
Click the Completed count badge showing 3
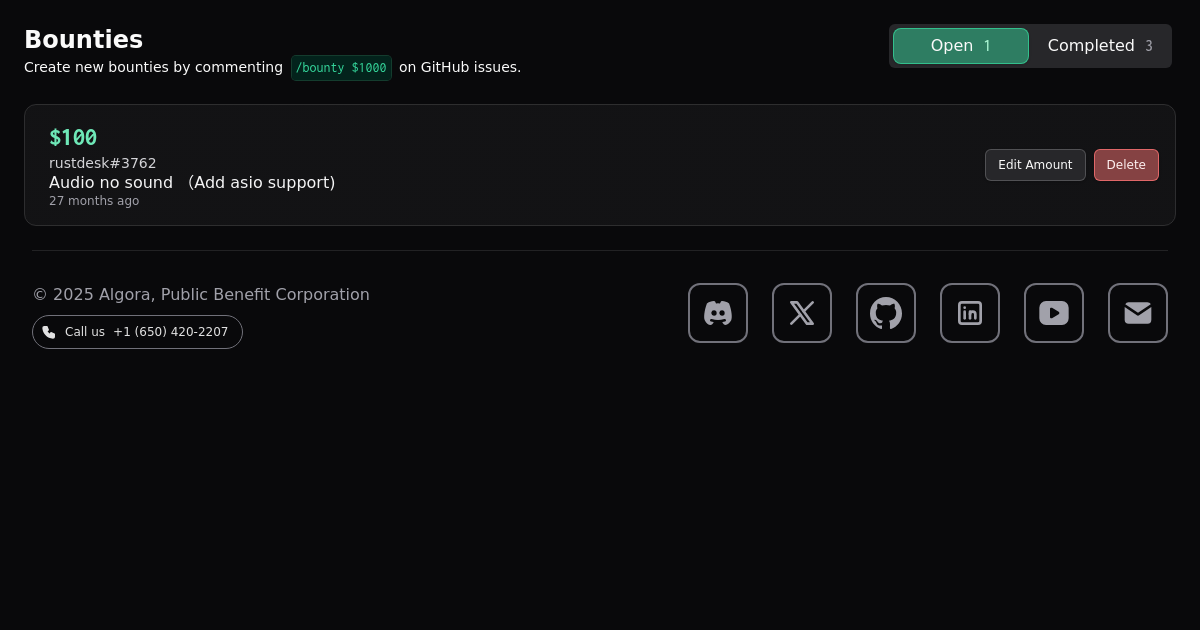coord(1149,46)
